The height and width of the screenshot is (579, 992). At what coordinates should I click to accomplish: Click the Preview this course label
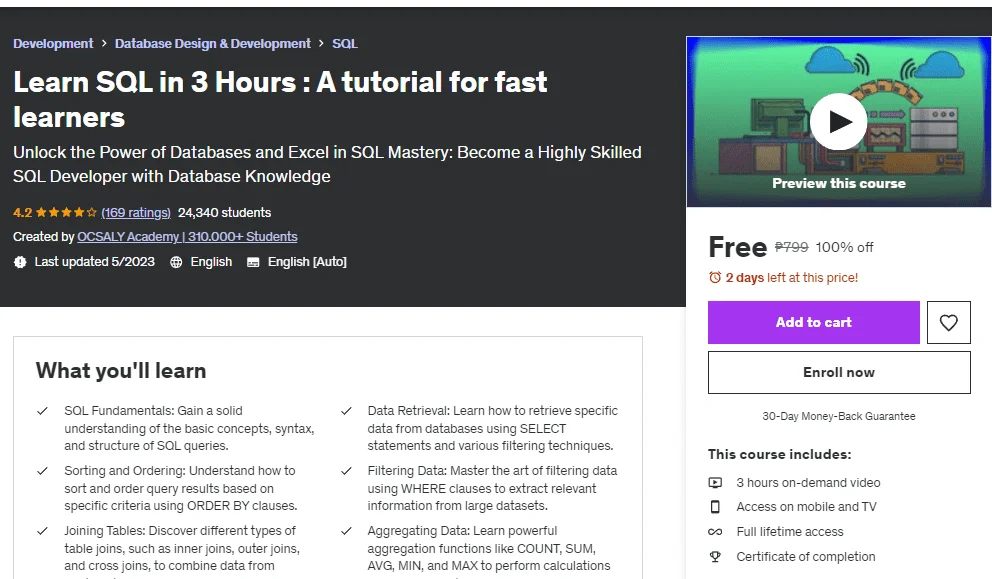pyautogui.click(x=839, y=184)
